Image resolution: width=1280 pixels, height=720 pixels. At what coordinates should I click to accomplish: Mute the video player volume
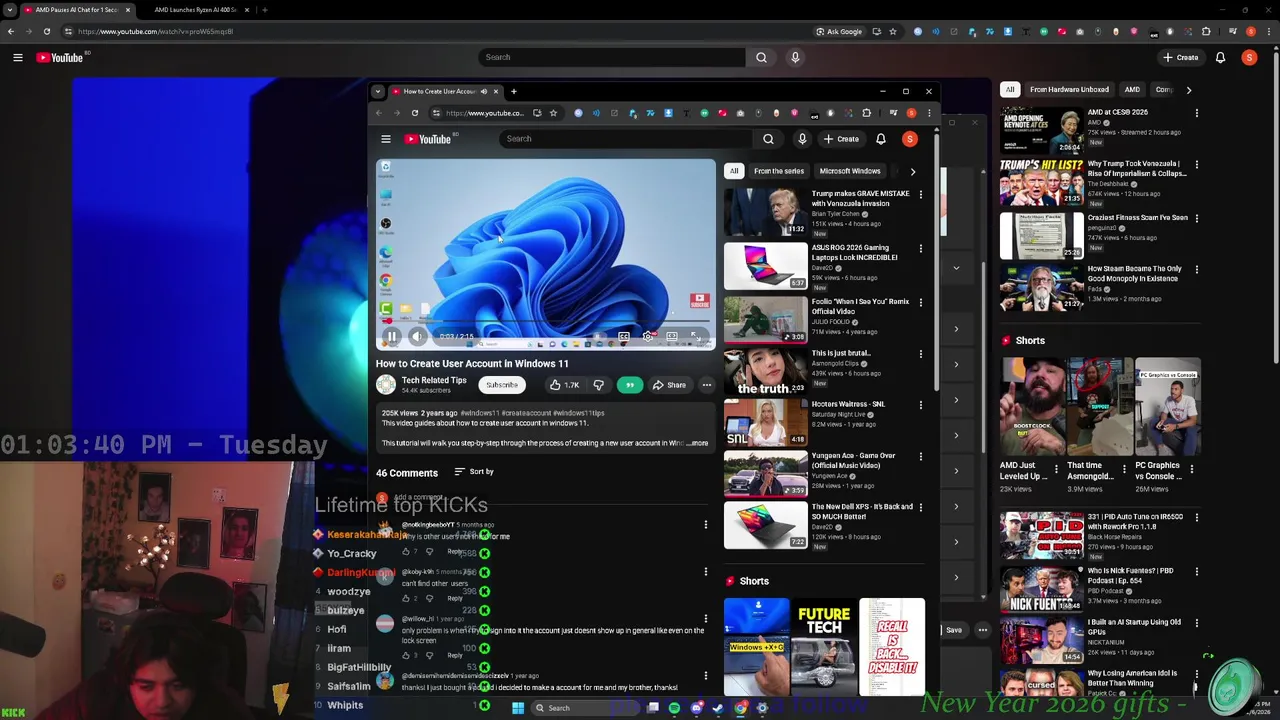point(417,337)
